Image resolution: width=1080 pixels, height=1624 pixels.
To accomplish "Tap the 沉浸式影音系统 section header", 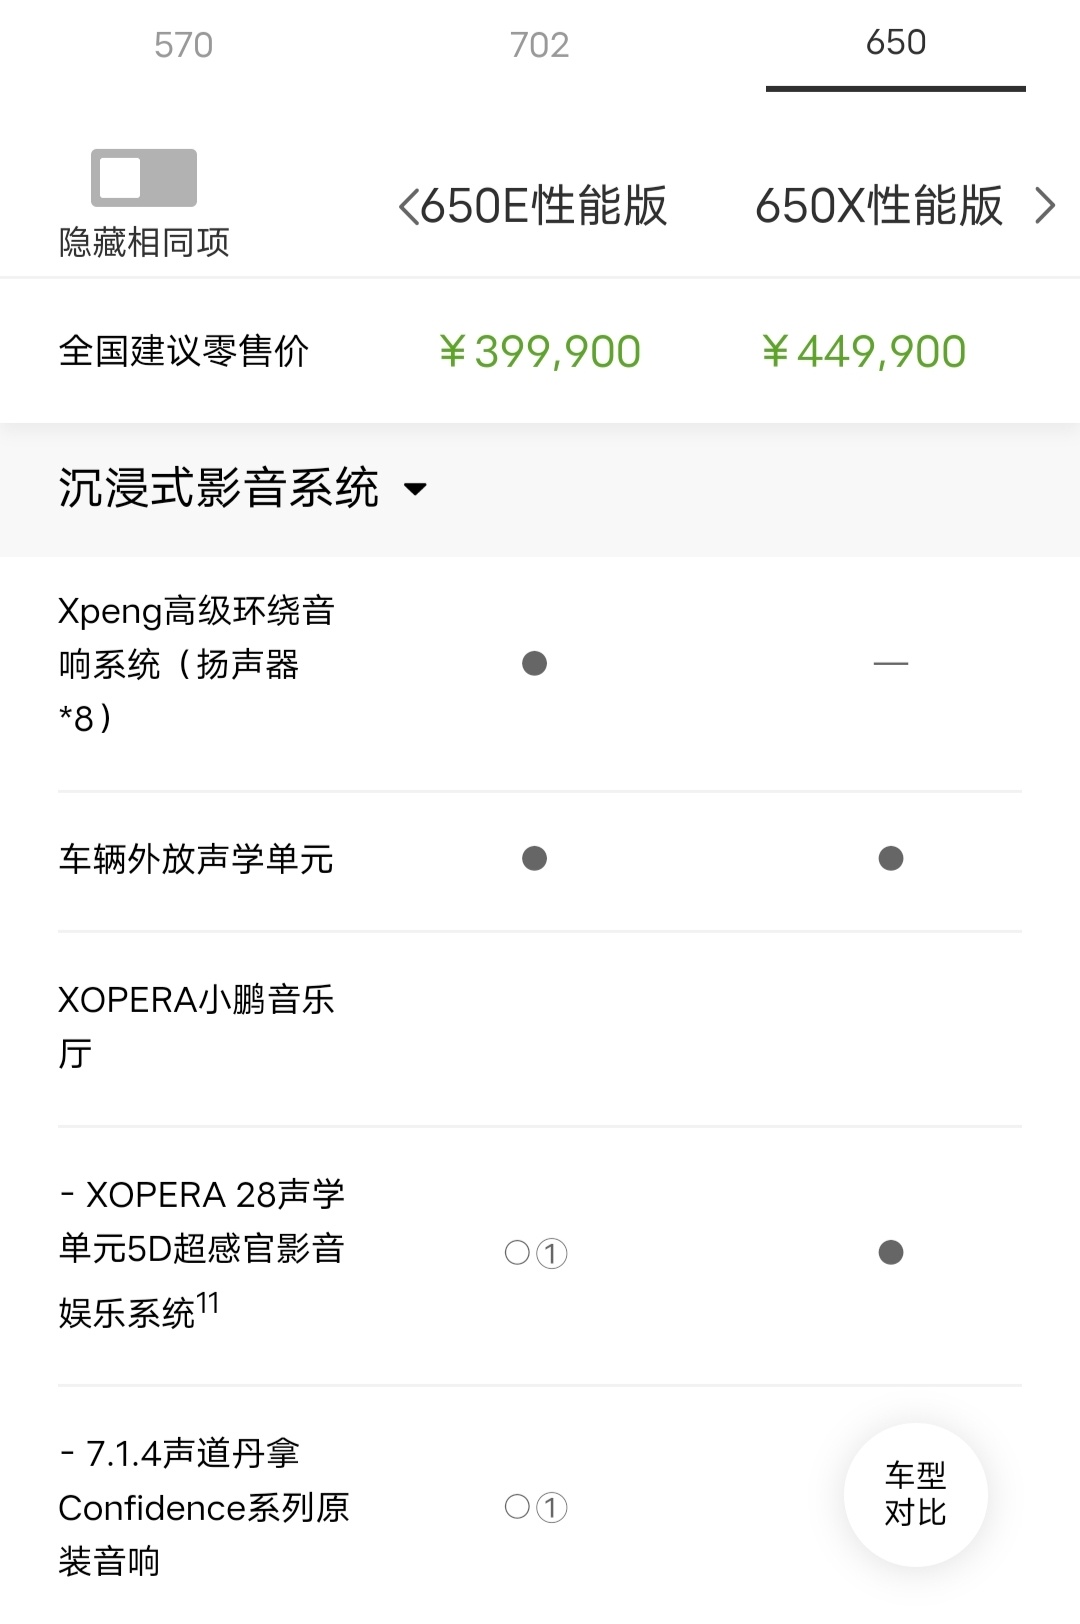I will point(218,489).
